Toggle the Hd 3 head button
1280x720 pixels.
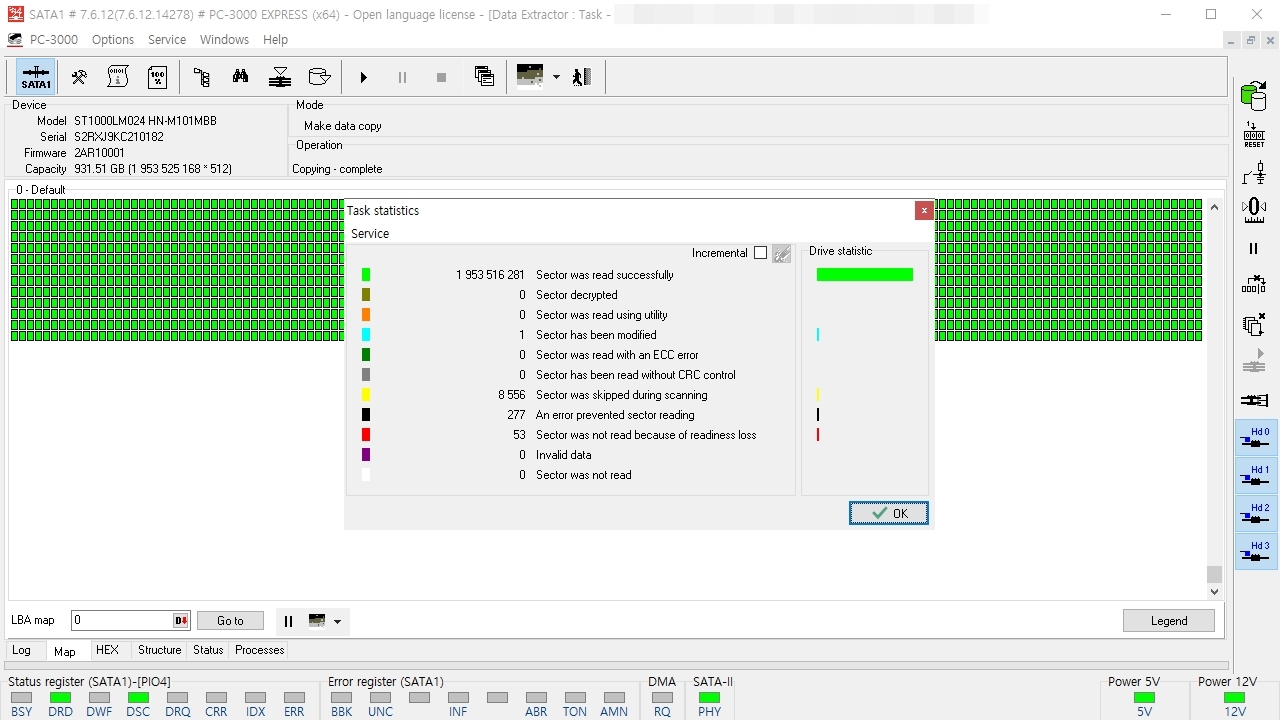pos(1256,552)
